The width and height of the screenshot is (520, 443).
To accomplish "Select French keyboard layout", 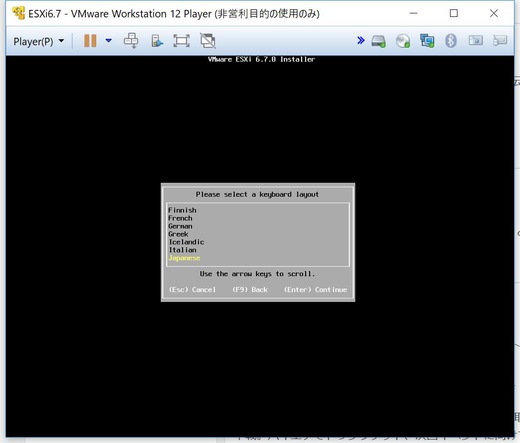I will (x=180, y=218).
